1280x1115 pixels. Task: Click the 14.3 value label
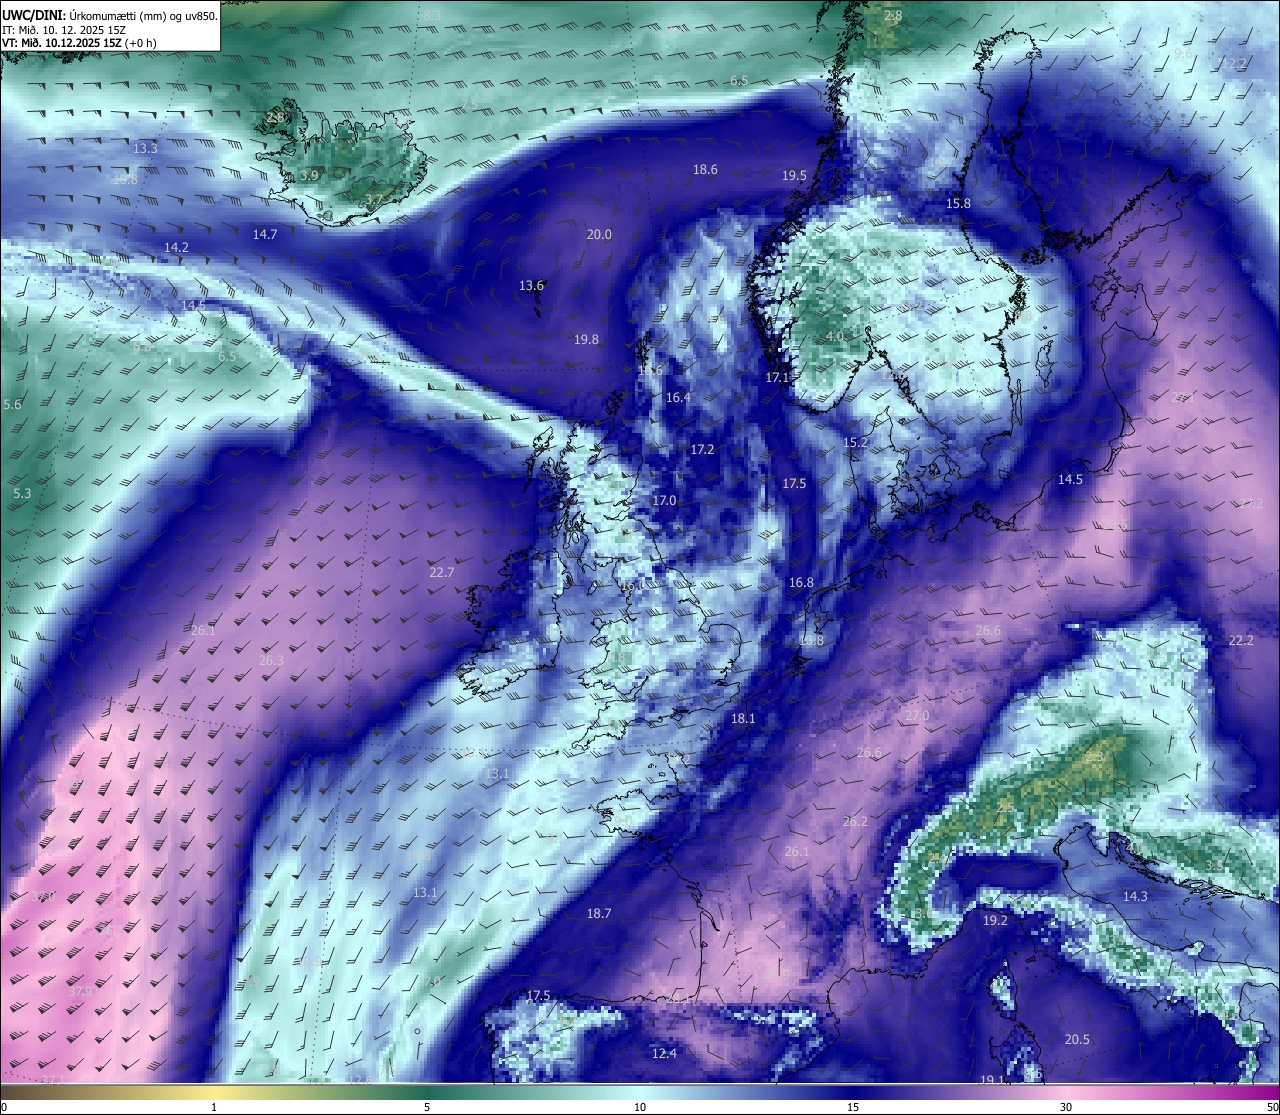click(x=1135, y=897)
